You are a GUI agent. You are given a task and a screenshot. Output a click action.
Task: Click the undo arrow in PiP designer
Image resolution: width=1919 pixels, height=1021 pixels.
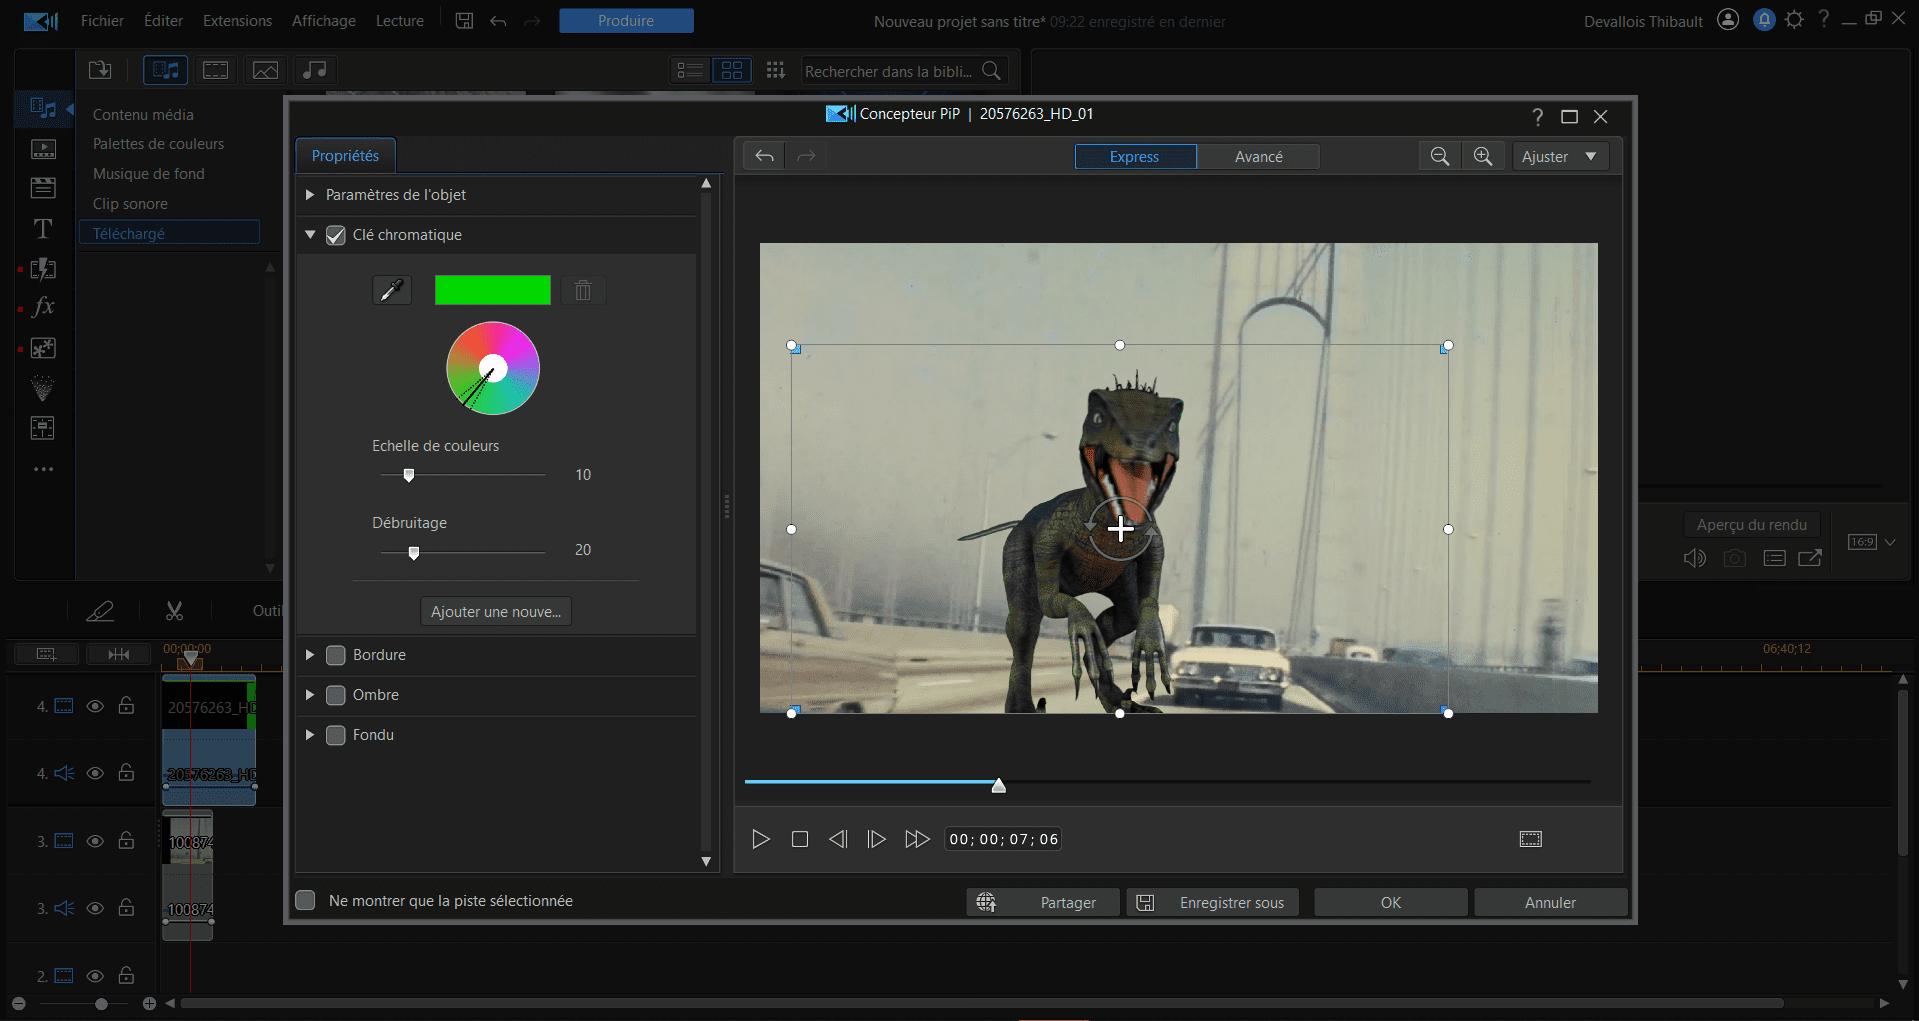764,156
